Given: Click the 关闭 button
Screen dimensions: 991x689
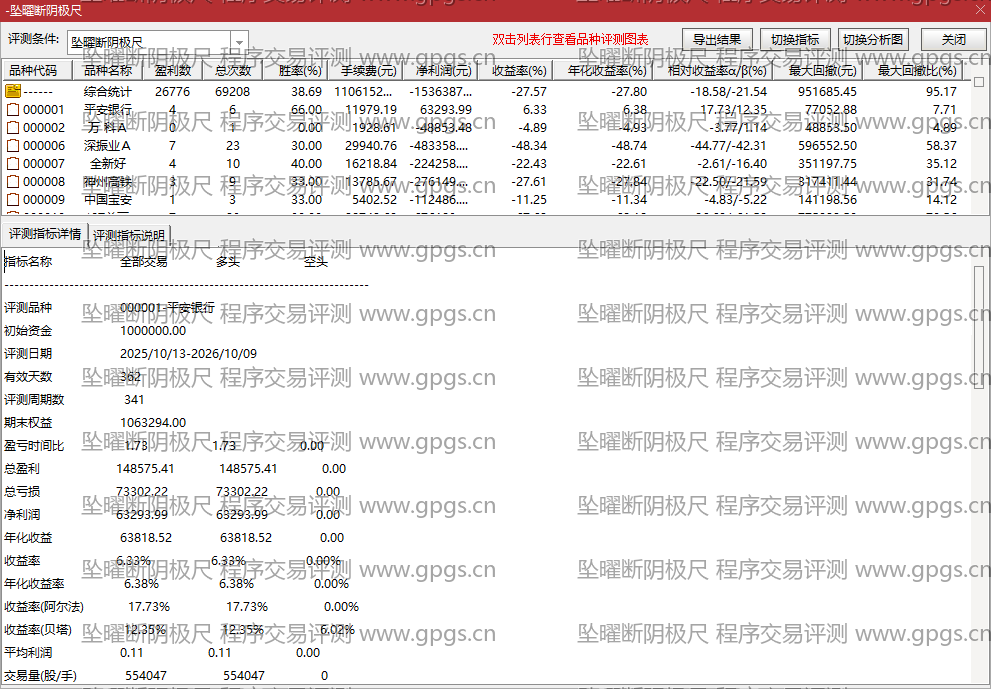Looking at the screenshot, I should click(953, 40).
